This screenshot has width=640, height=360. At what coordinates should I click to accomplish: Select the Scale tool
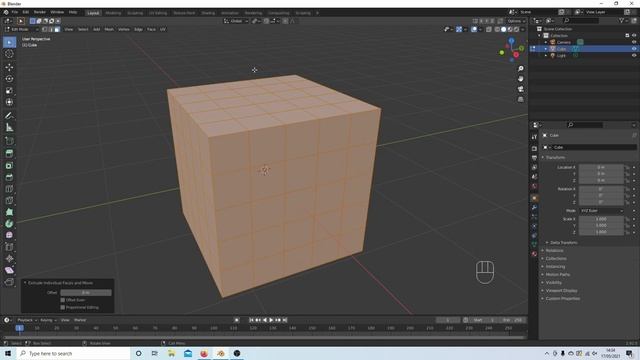9,91
